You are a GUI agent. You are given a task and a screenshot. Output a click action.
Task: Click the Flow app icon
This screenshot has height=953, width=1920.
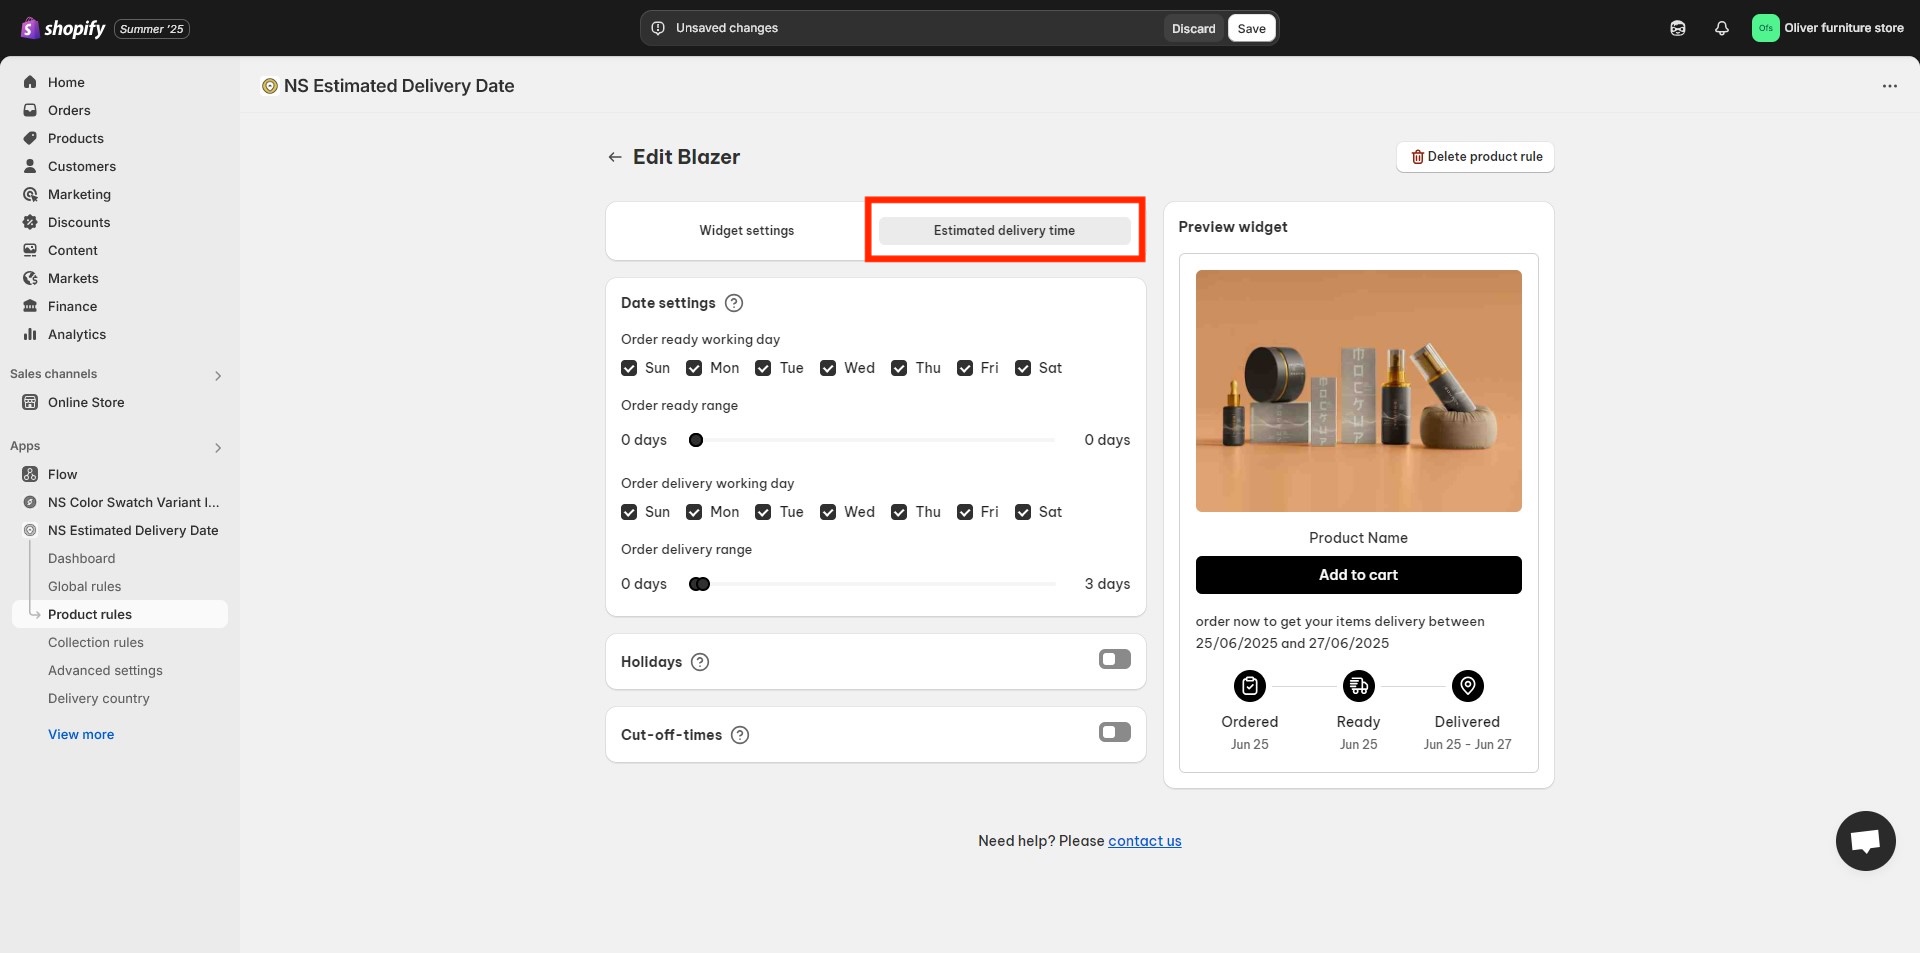coord(30,474)
